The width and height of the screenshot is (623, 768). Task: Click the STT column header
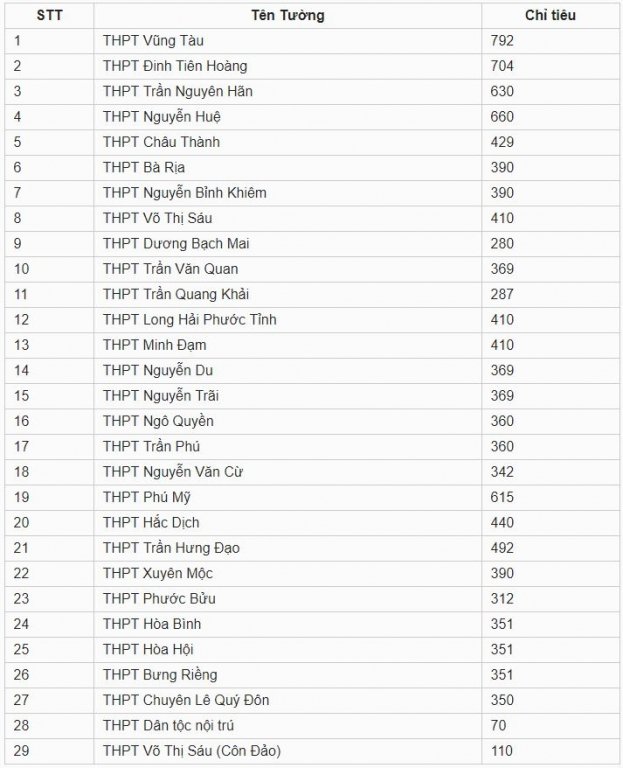(49, 15)
